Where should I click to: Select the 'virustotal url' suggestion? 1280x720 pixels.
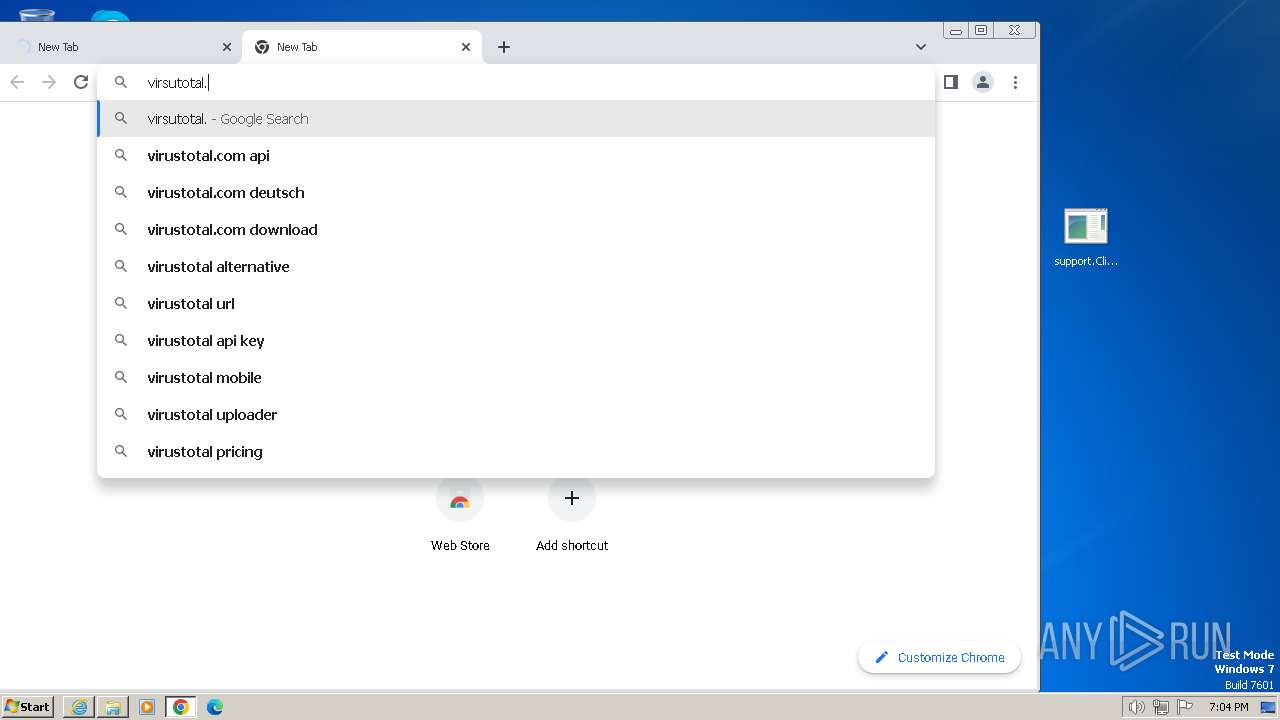point(516,304)
